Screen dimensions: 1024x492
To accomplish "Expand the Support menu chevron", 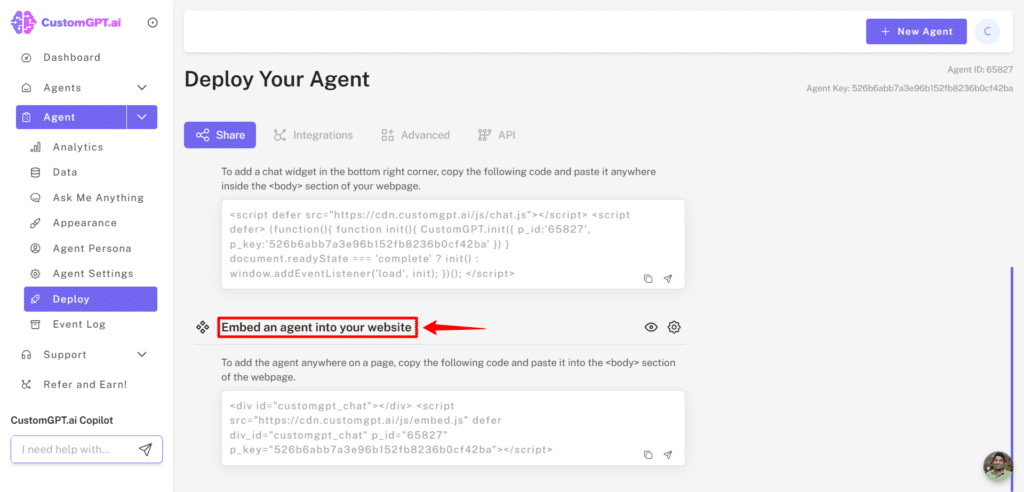I will click(142, 355).
